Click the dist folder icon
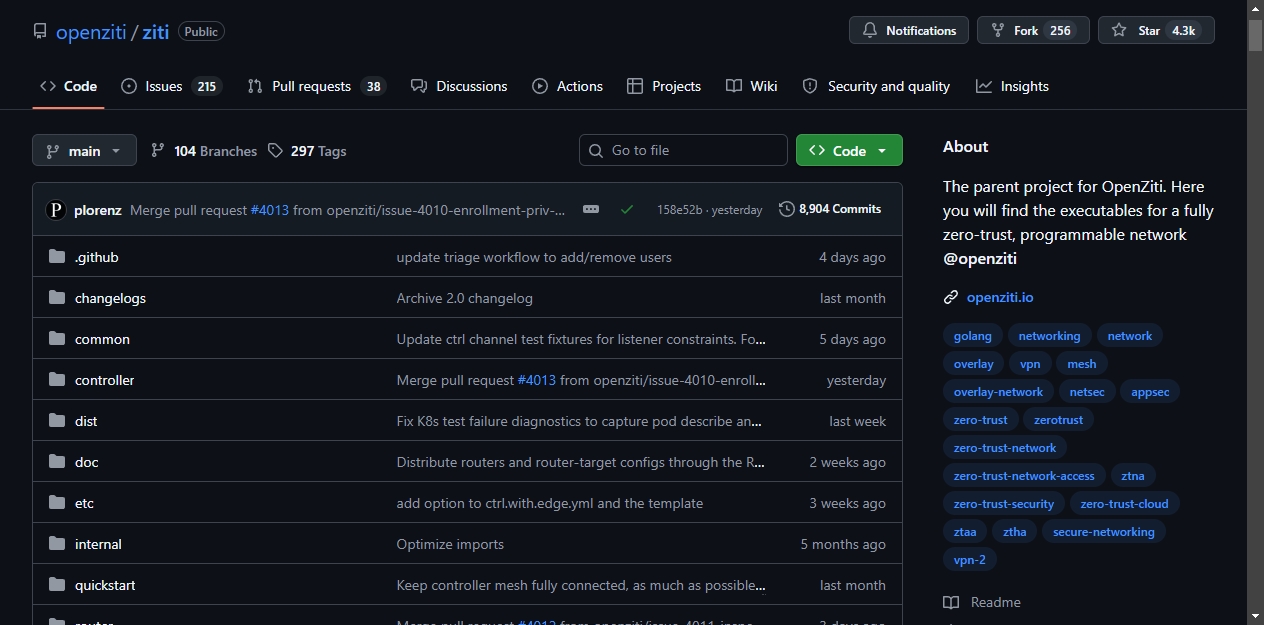 (x=57, y=421)
